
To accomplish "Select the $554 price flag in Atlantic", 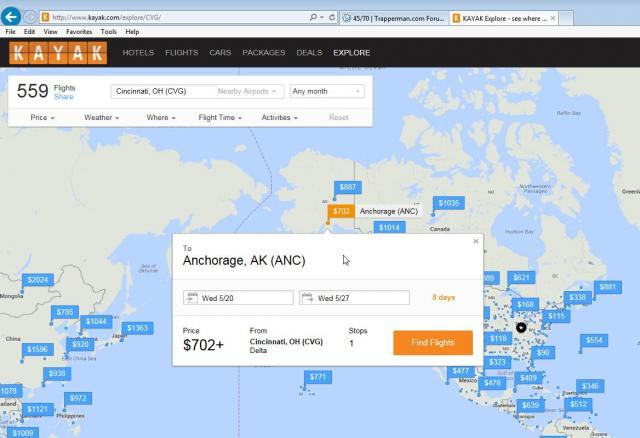I will point(594,340).
